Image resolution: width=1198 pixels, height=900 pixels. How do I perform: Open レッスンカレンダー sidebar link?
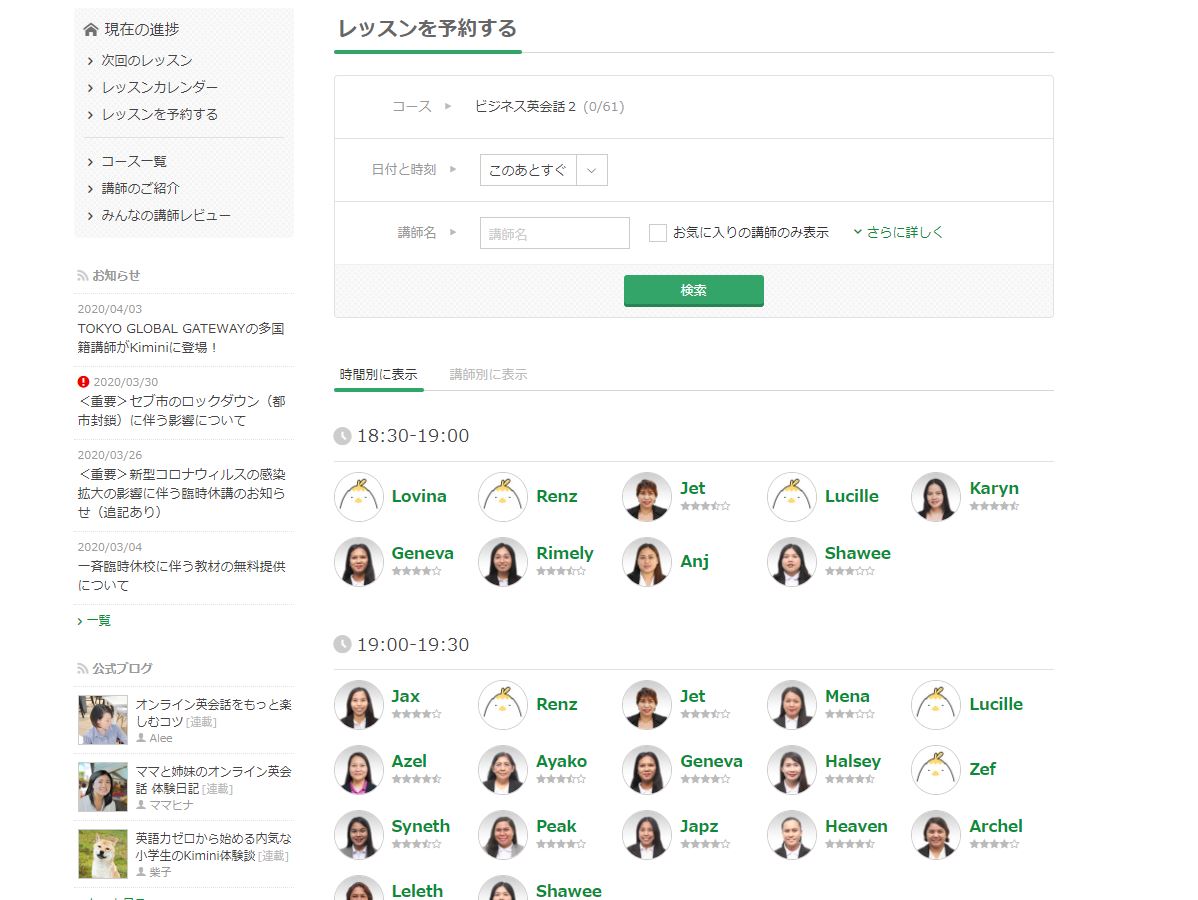click(159, 87)
